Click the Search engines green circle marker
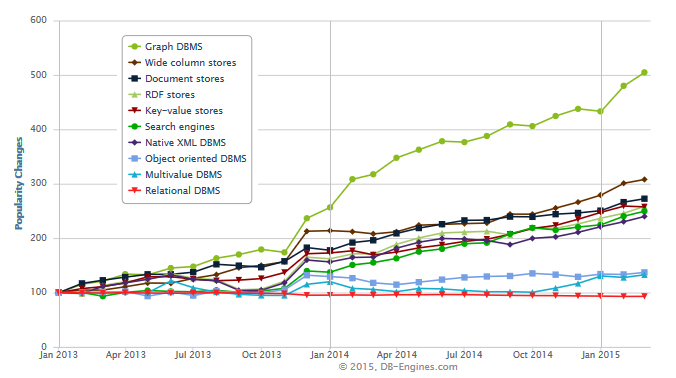Viewport: 676px width, 378px height. click(135, 126)
